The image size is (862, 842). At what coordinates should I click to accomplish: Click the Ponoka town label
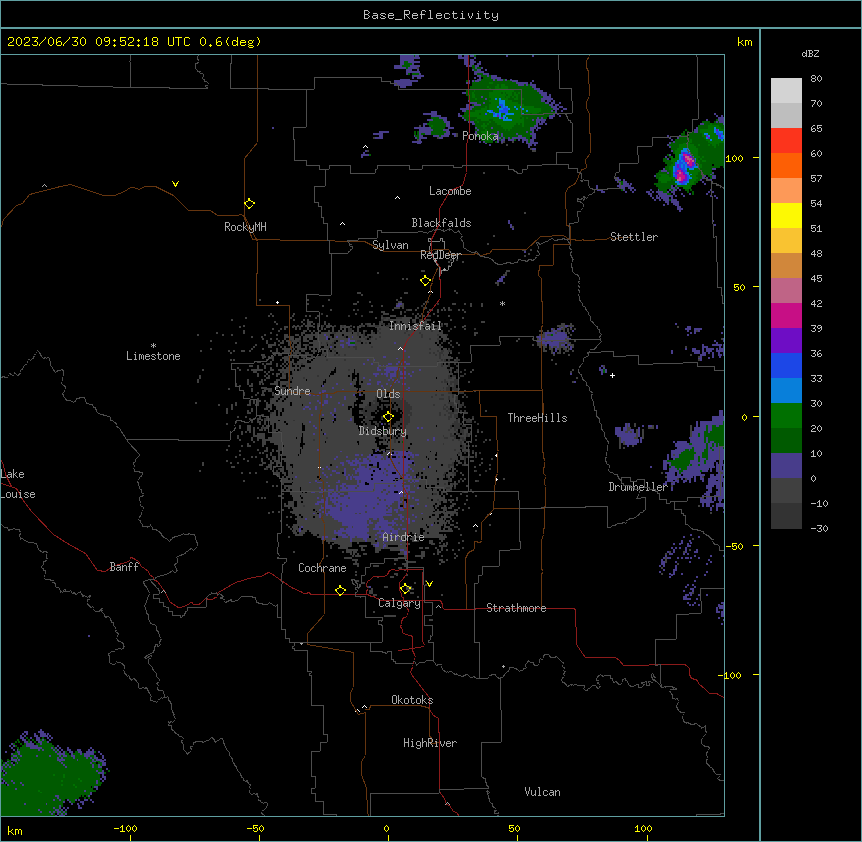480,136
